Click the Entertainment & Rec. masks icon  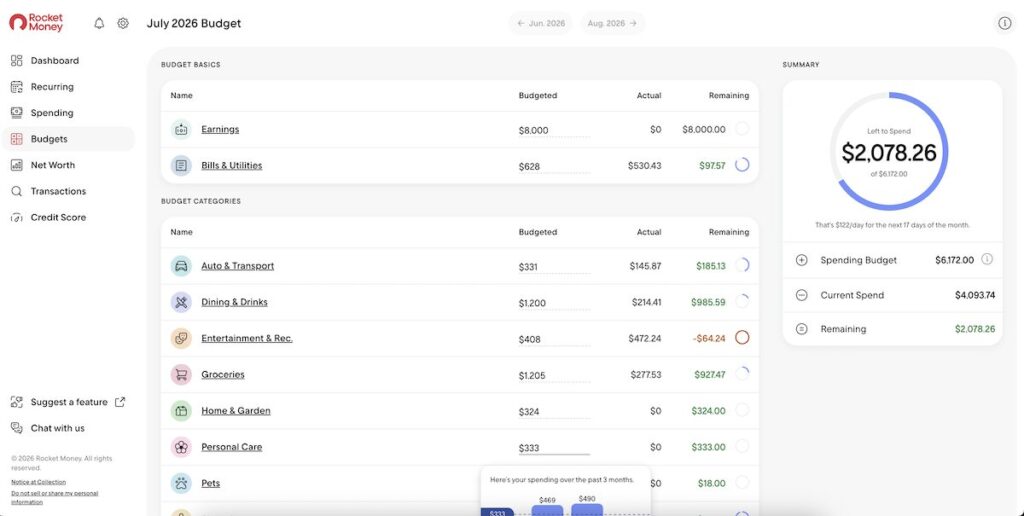(x=182, y=338)
